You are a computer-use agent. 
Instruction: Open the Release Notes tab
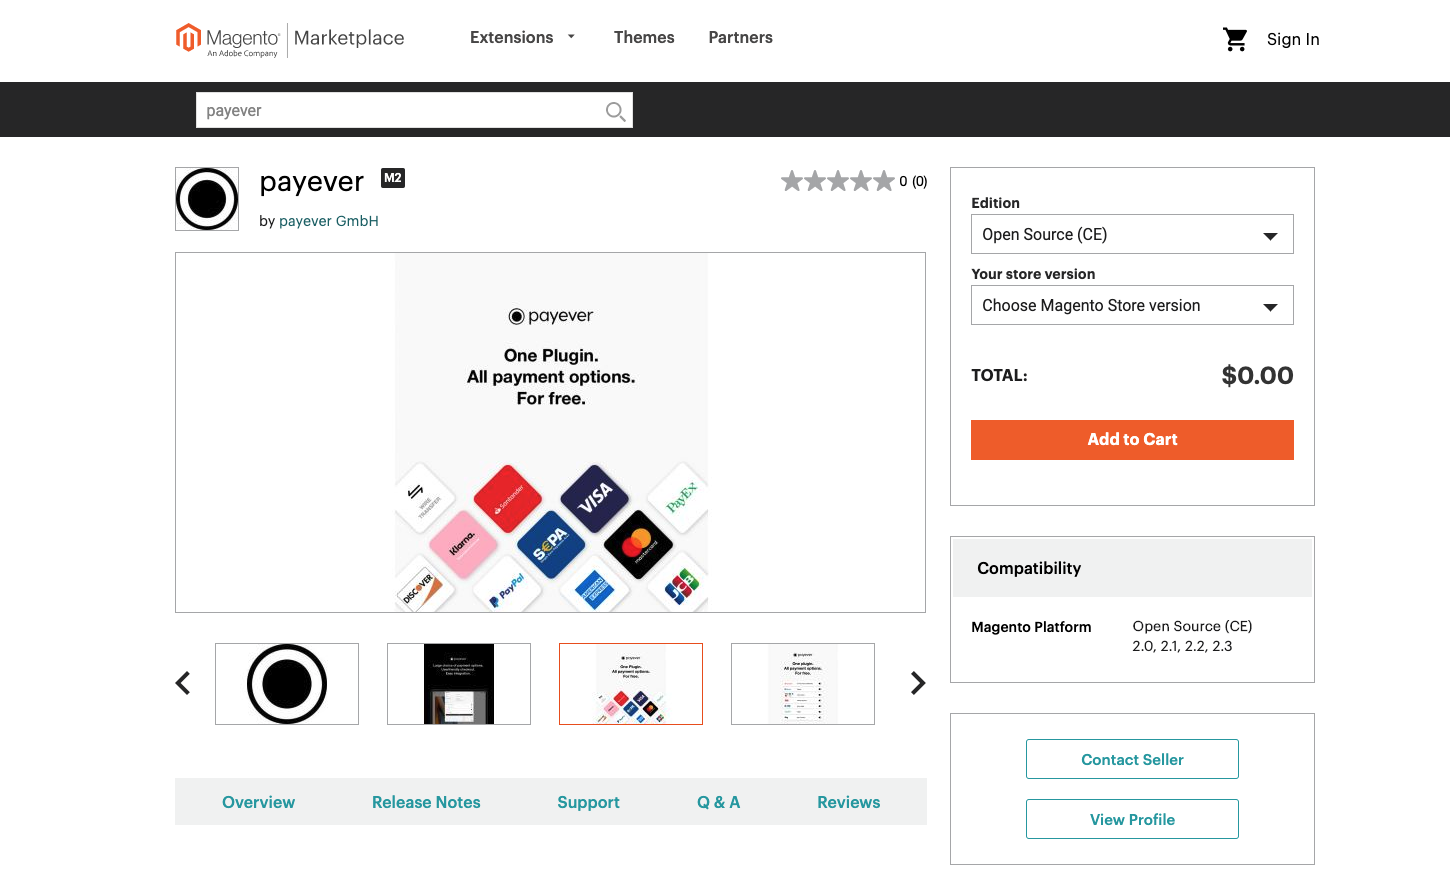pyautogui.click(x=426, y=802)
